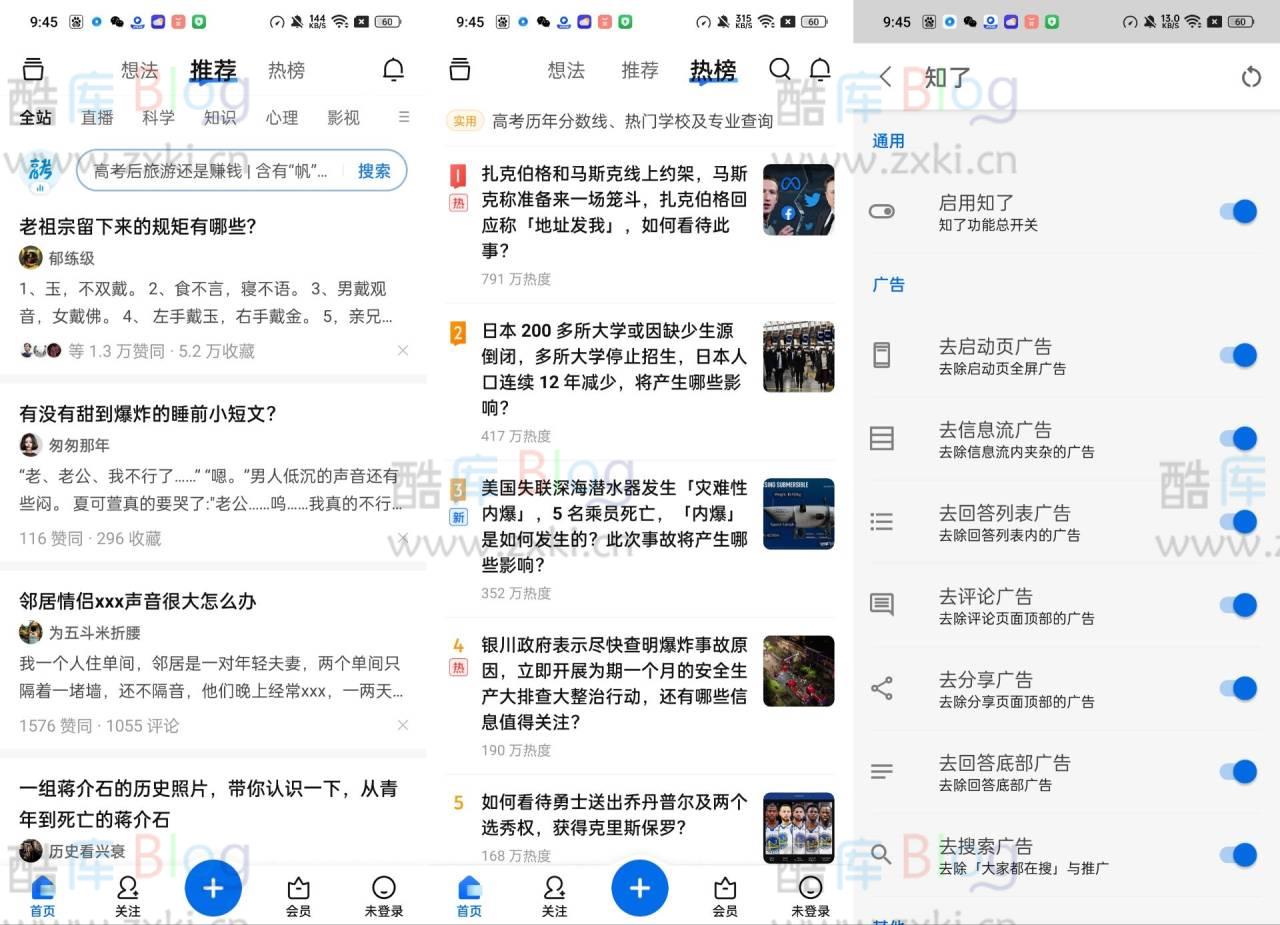This screenshot has width=1280, height=925.
Task: Turn off the 去分享广告 switch
Action: [1239, 688]
